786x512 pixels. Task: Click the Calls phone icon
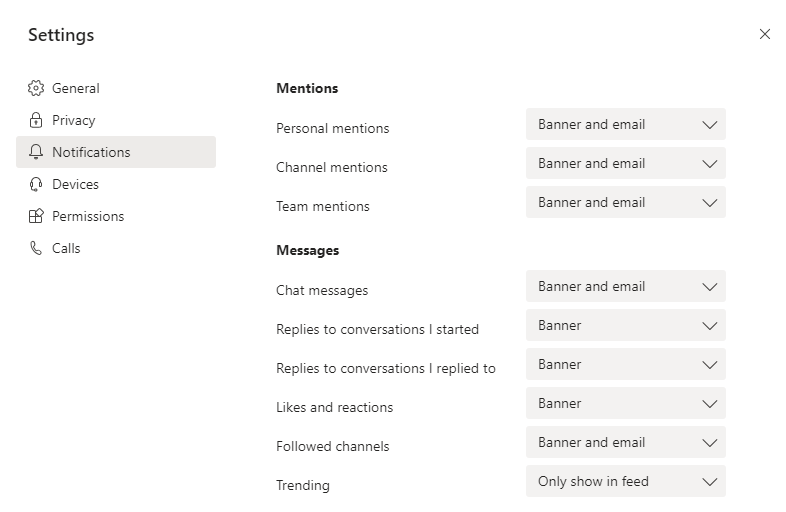pyautogui.click(x=36, y=248)
